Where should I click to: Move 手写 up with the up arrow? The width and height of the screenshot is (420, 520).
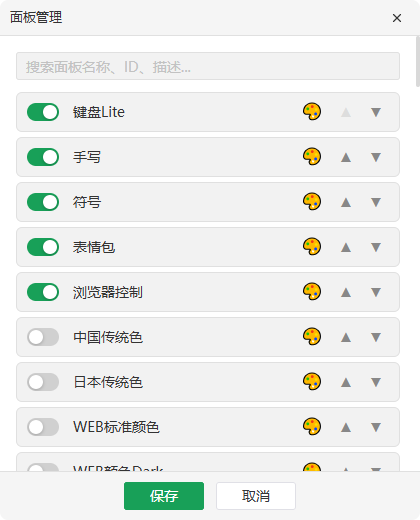(346, 157)
